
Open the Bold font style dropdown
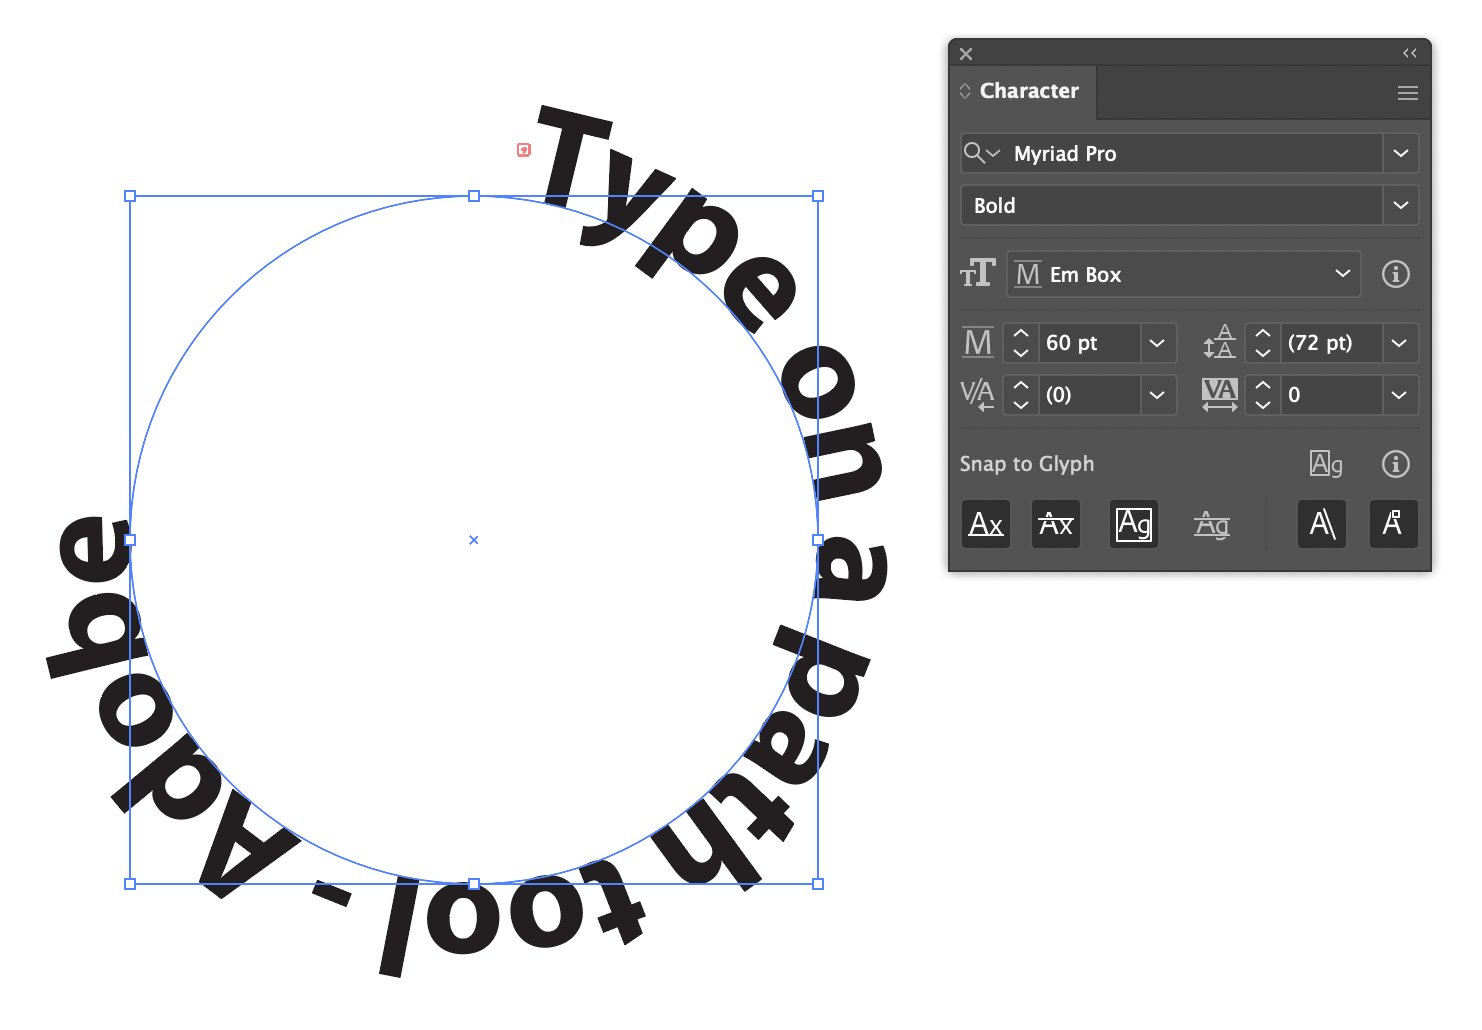point(1401,205)
